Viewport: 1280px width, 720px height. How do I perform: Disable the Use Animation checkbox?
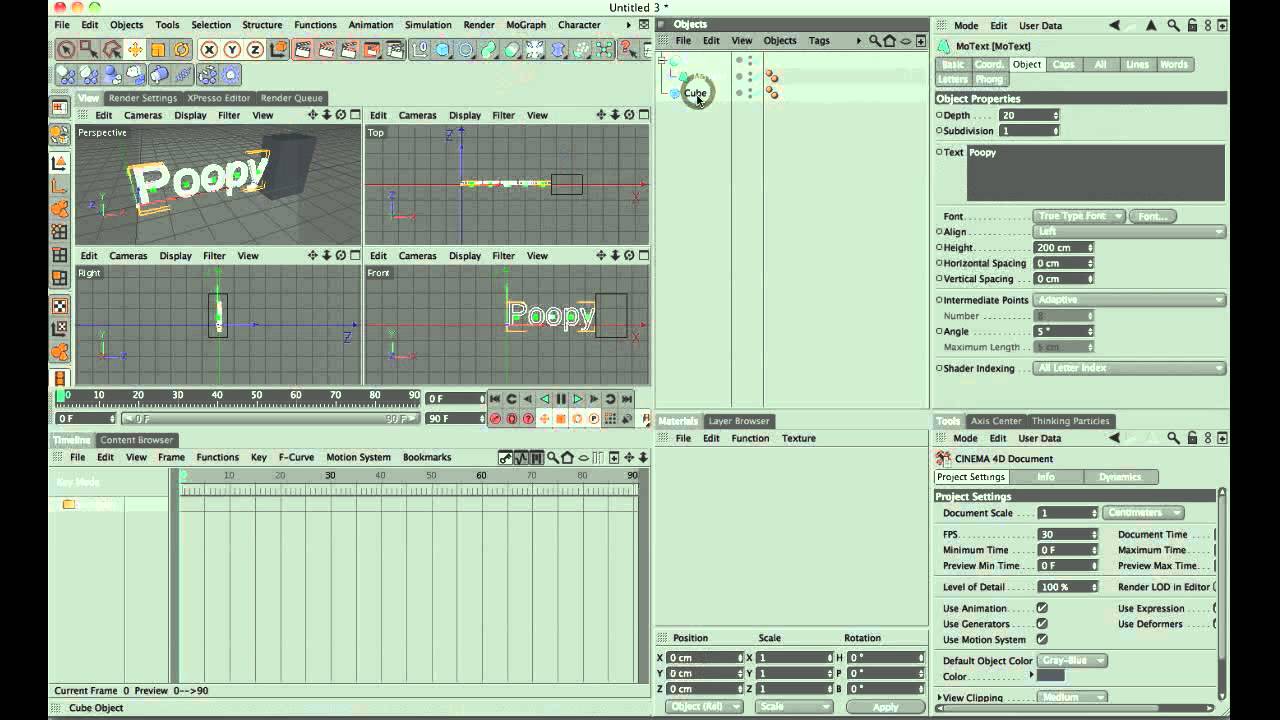[x=1042, y=608]
